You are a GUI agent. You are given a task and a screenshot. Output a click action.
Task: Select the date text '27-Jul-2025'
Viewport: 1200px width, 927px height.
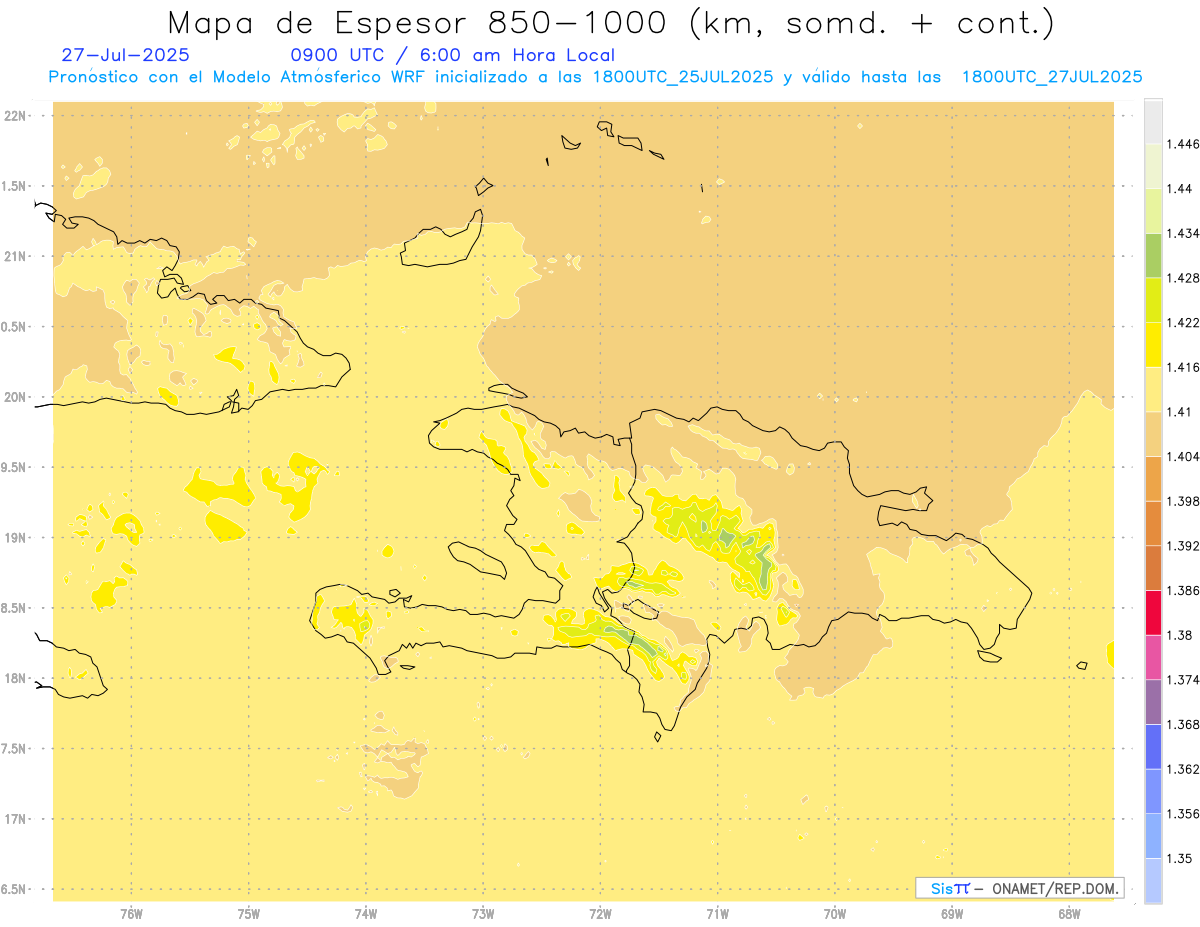click(125, 55)
